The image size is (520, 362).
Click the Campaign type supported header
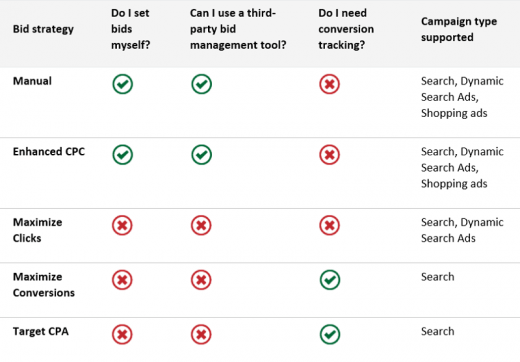click(x=459, y=29)
